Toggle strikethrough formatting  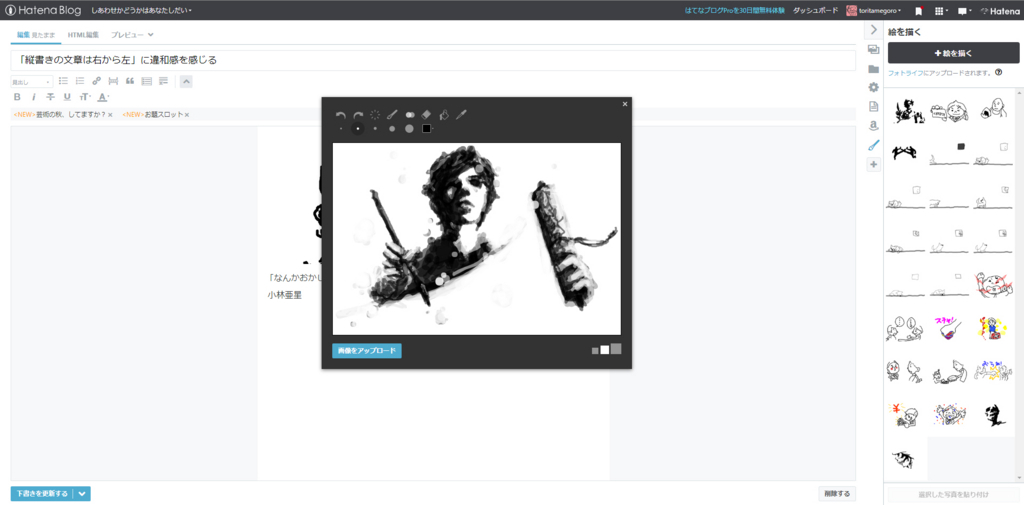coord(50,97)
